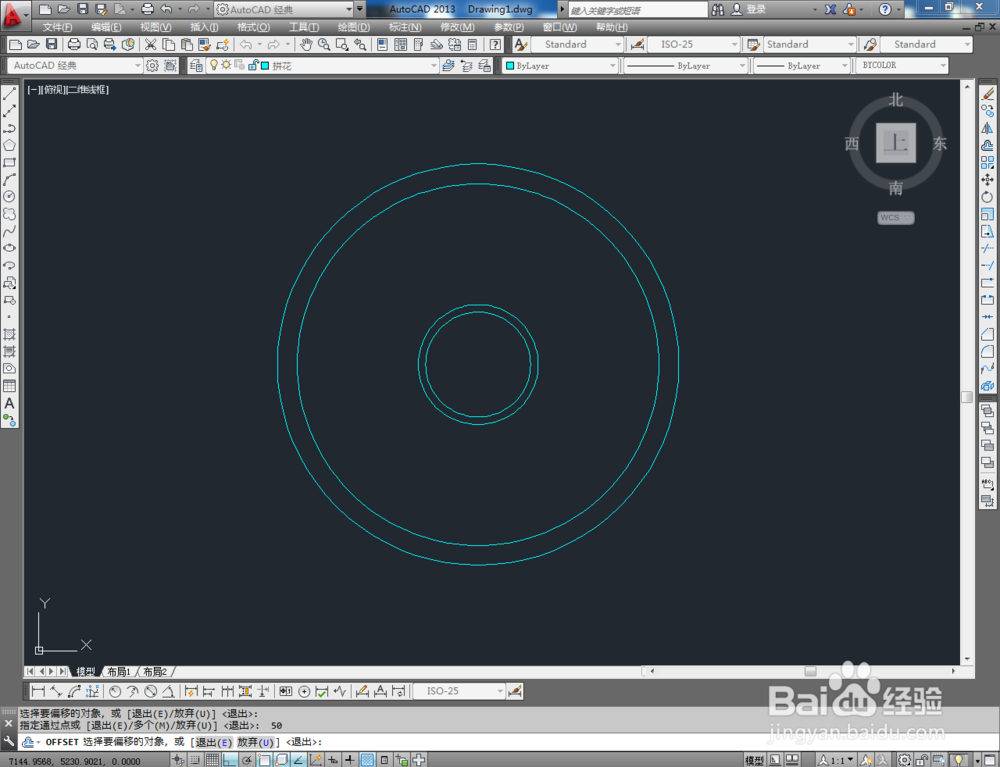Image resolution: width=1000 pixels, height=767 pixels.
Task: Open the AutoCAD 经典 workspace dropdown in title bar
Action: click(x=349, y=10)
